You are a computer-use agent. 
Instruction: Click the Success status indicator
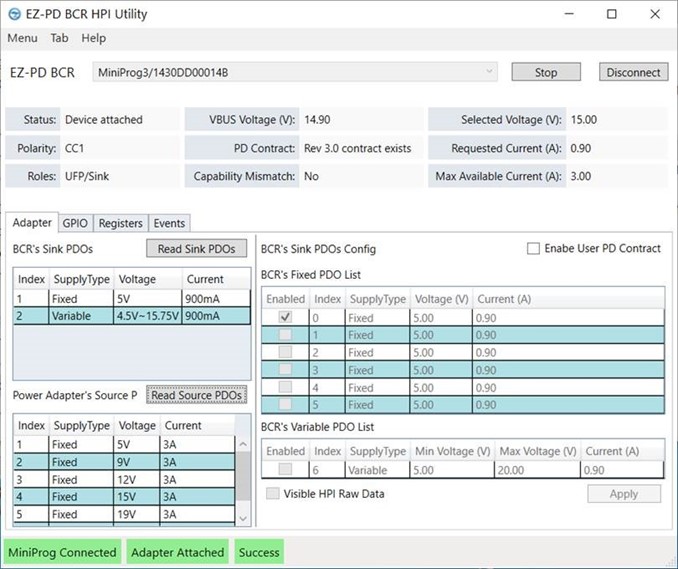point(259,552)
